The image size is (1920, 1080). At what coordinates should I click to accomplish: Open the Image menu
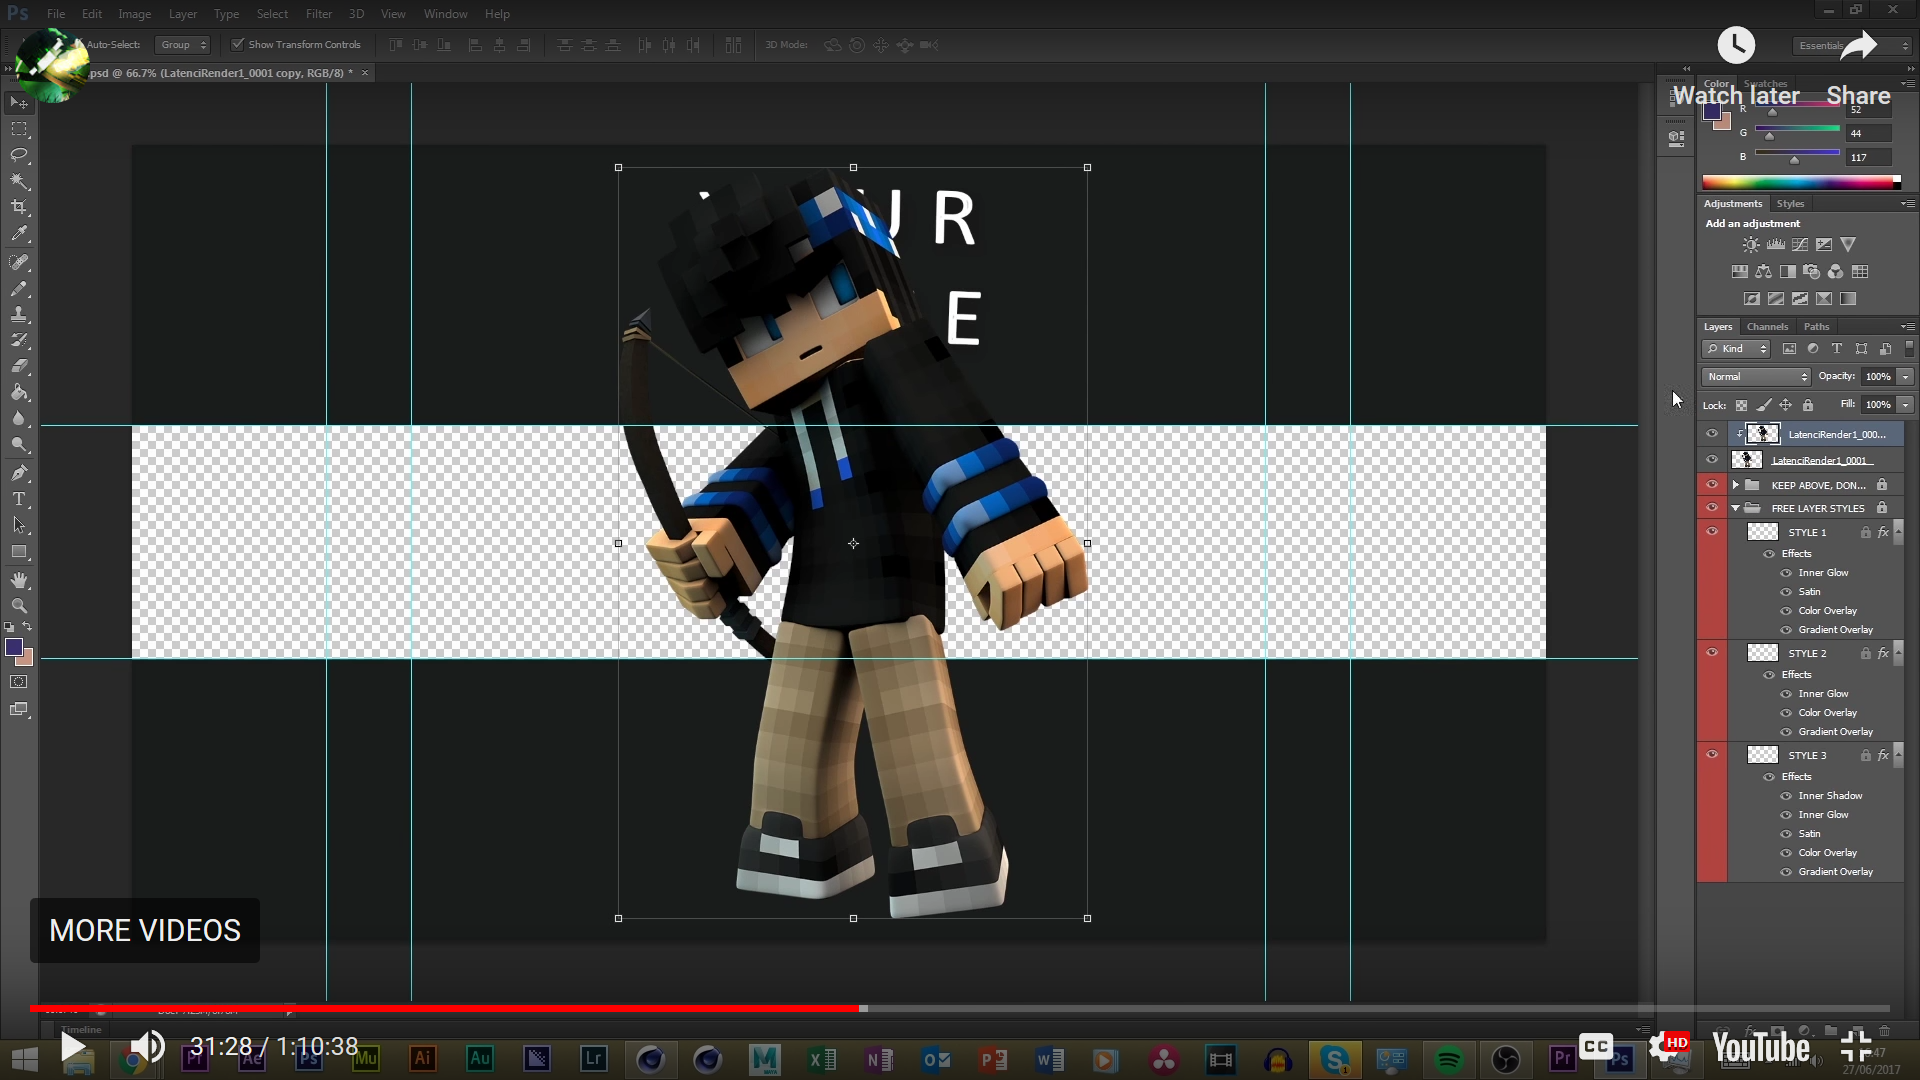pyautogui.click(x=135, y=14)
